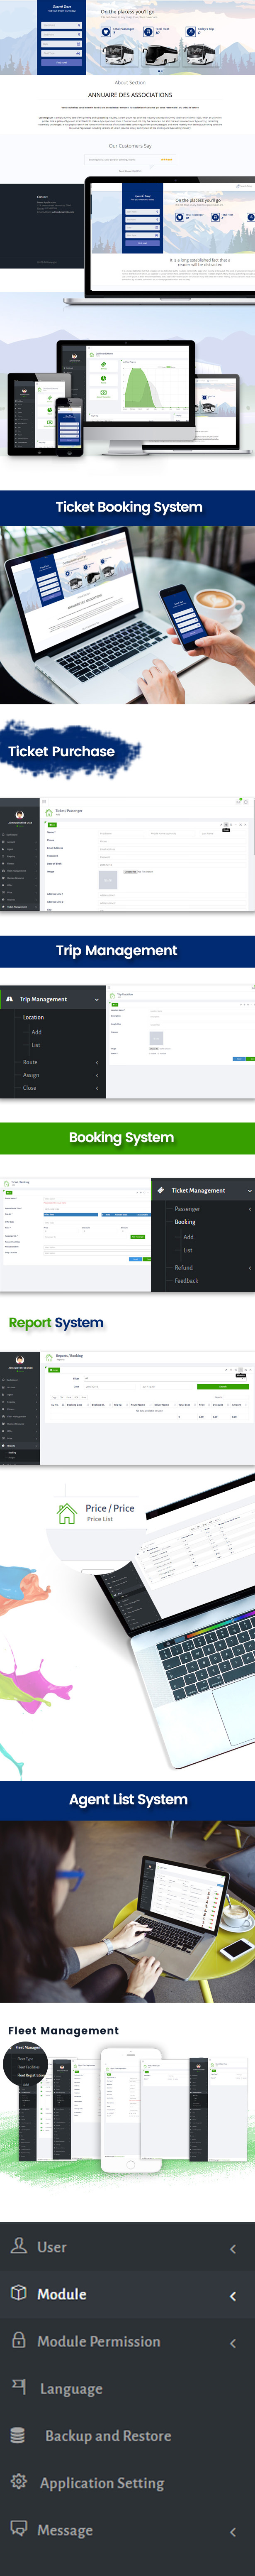Expand the User menu chevron
The width and height of the screenshot is (255, 2576).
click(233, 2248)
